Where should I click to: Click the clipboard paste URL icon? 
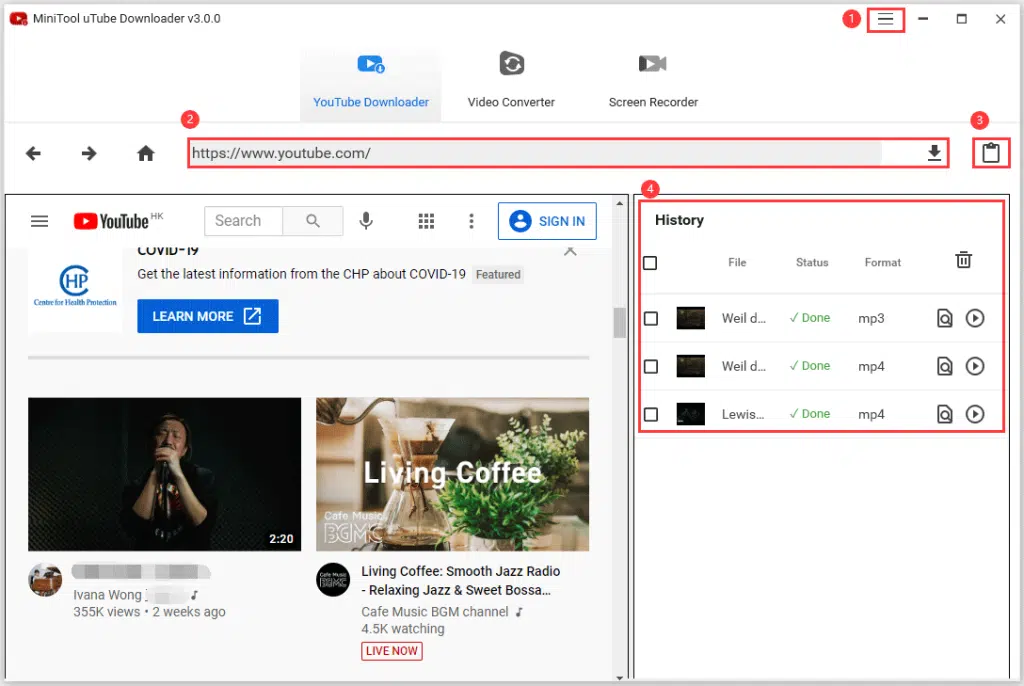990,153
